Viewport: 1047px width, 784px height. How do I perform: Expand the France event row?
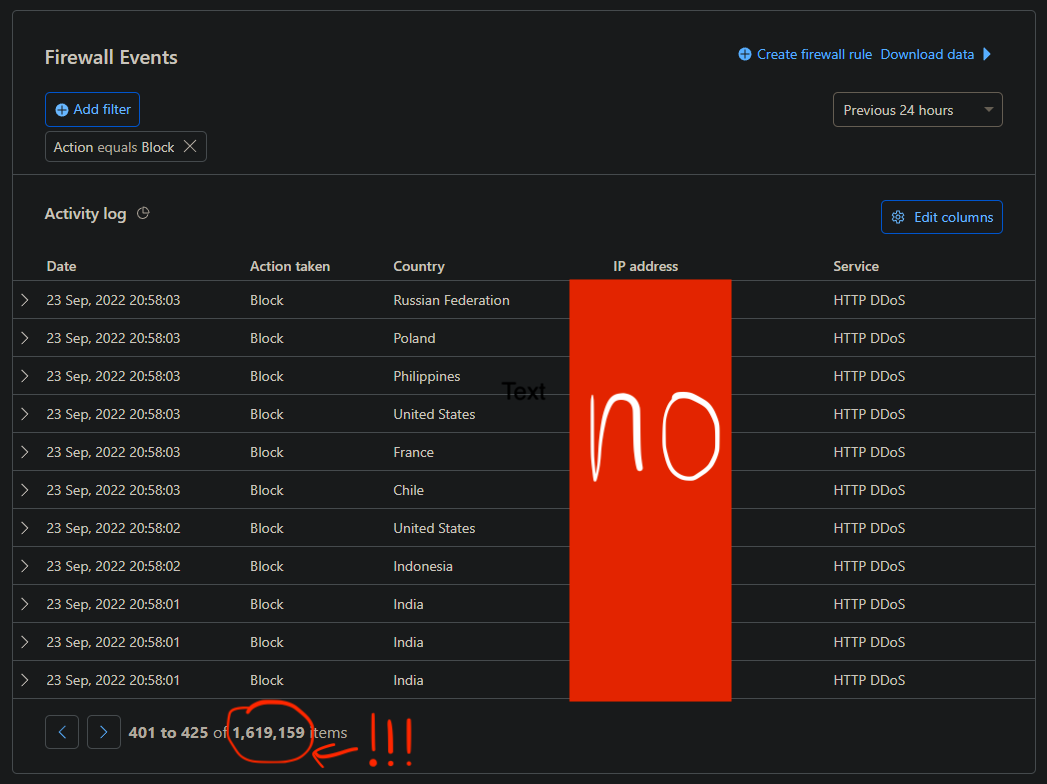point(25,452)
